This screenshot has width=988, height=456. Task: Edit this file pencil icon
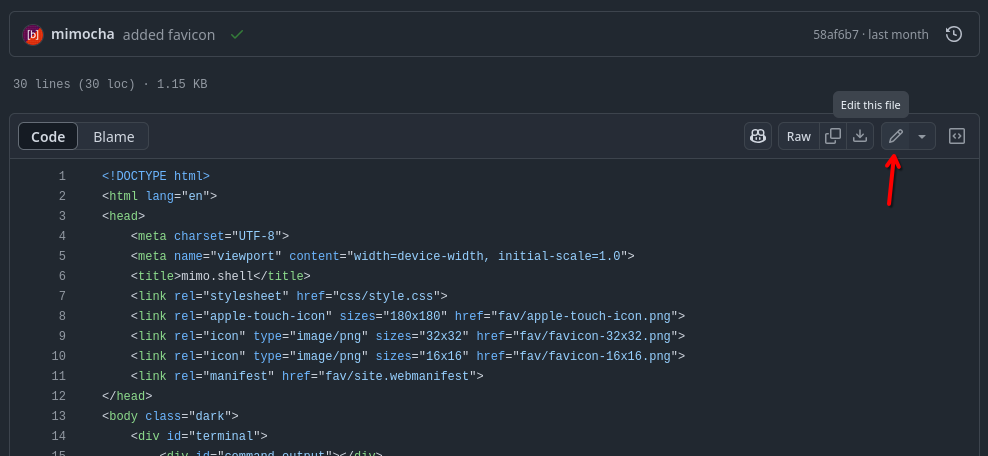coord(895,136)
